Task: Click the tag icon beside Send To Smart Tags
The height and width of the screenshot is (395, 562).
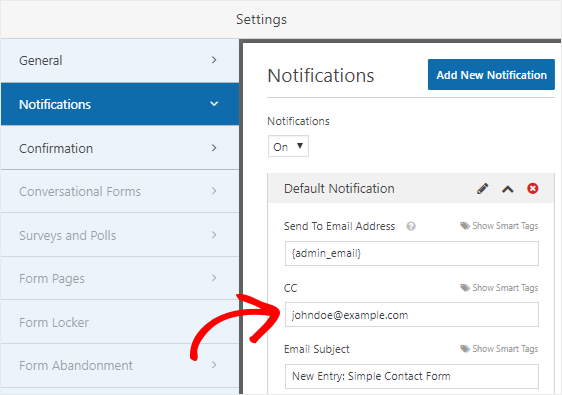Action: coord(465,226)
